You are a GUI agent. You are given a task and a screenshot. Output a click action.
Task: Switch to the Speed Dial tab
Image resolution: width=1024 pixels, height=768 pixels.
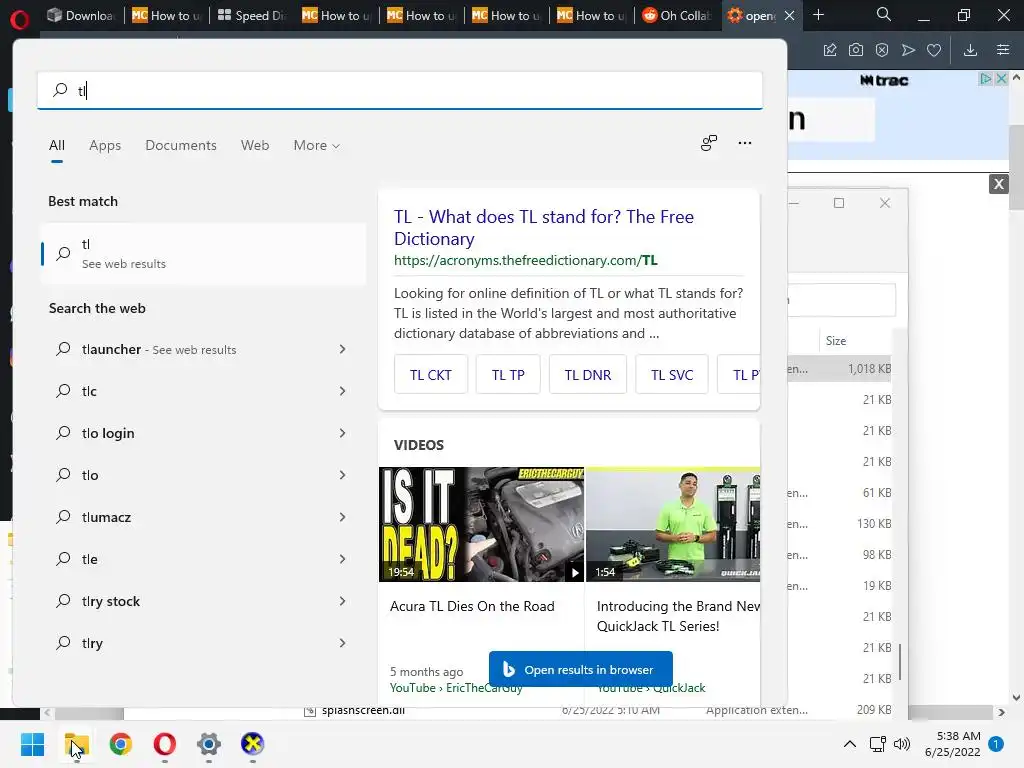251,16
